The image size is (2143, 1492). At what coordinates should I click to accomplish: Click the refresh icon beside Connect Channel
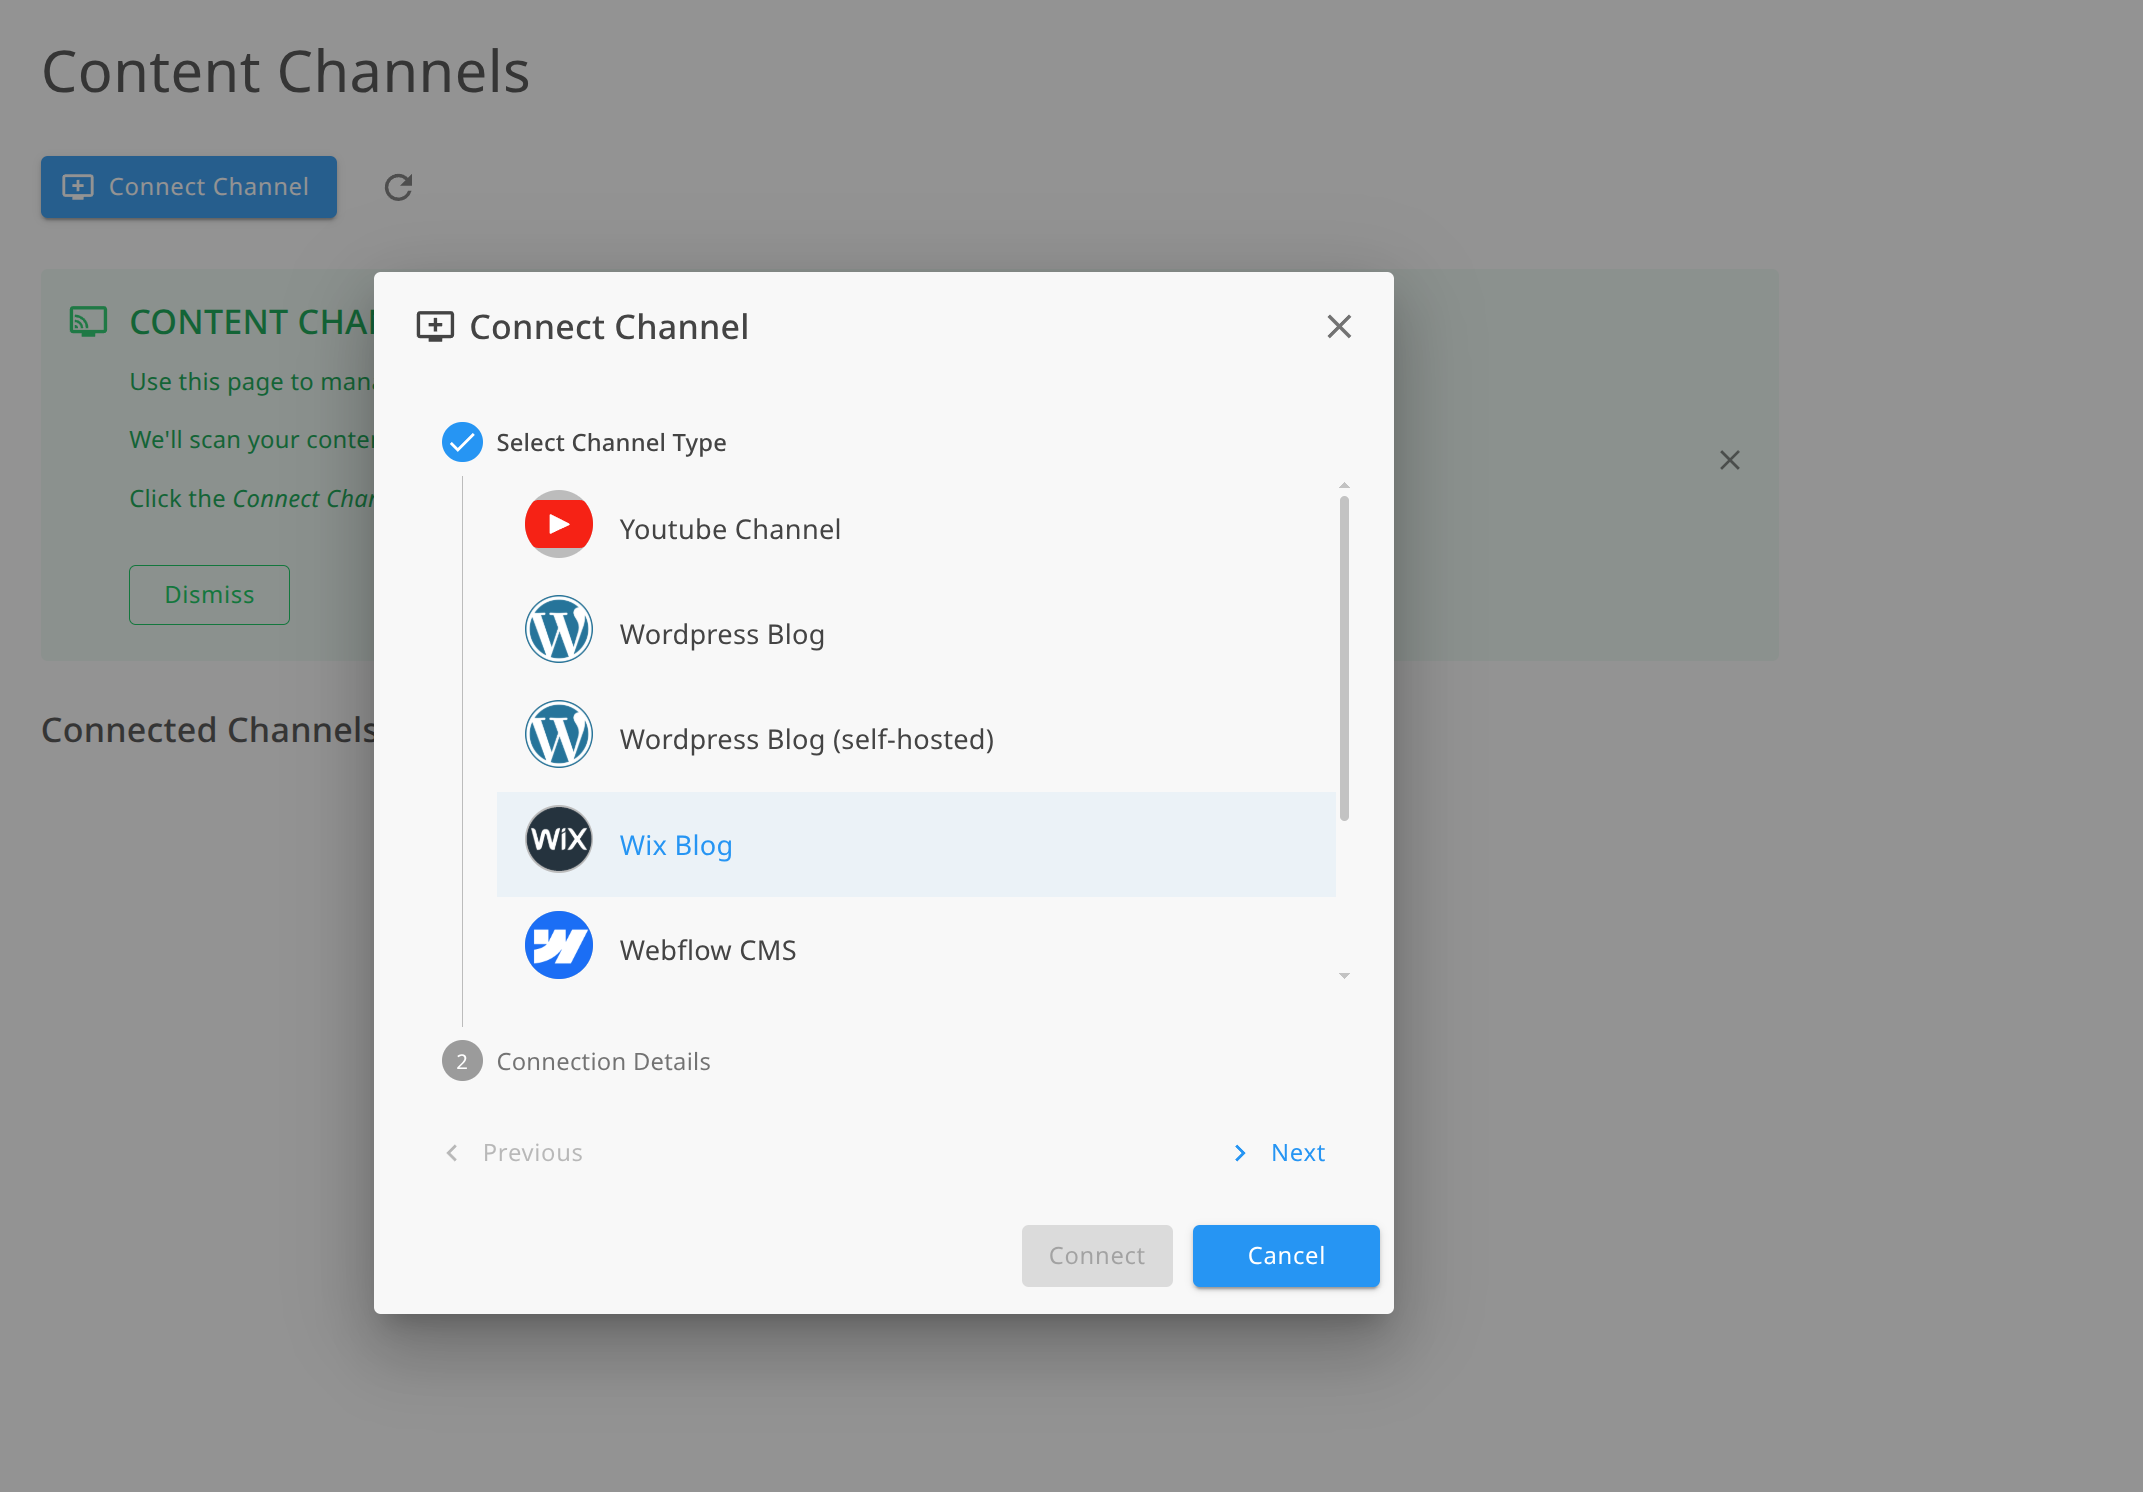tap(397, 187)
